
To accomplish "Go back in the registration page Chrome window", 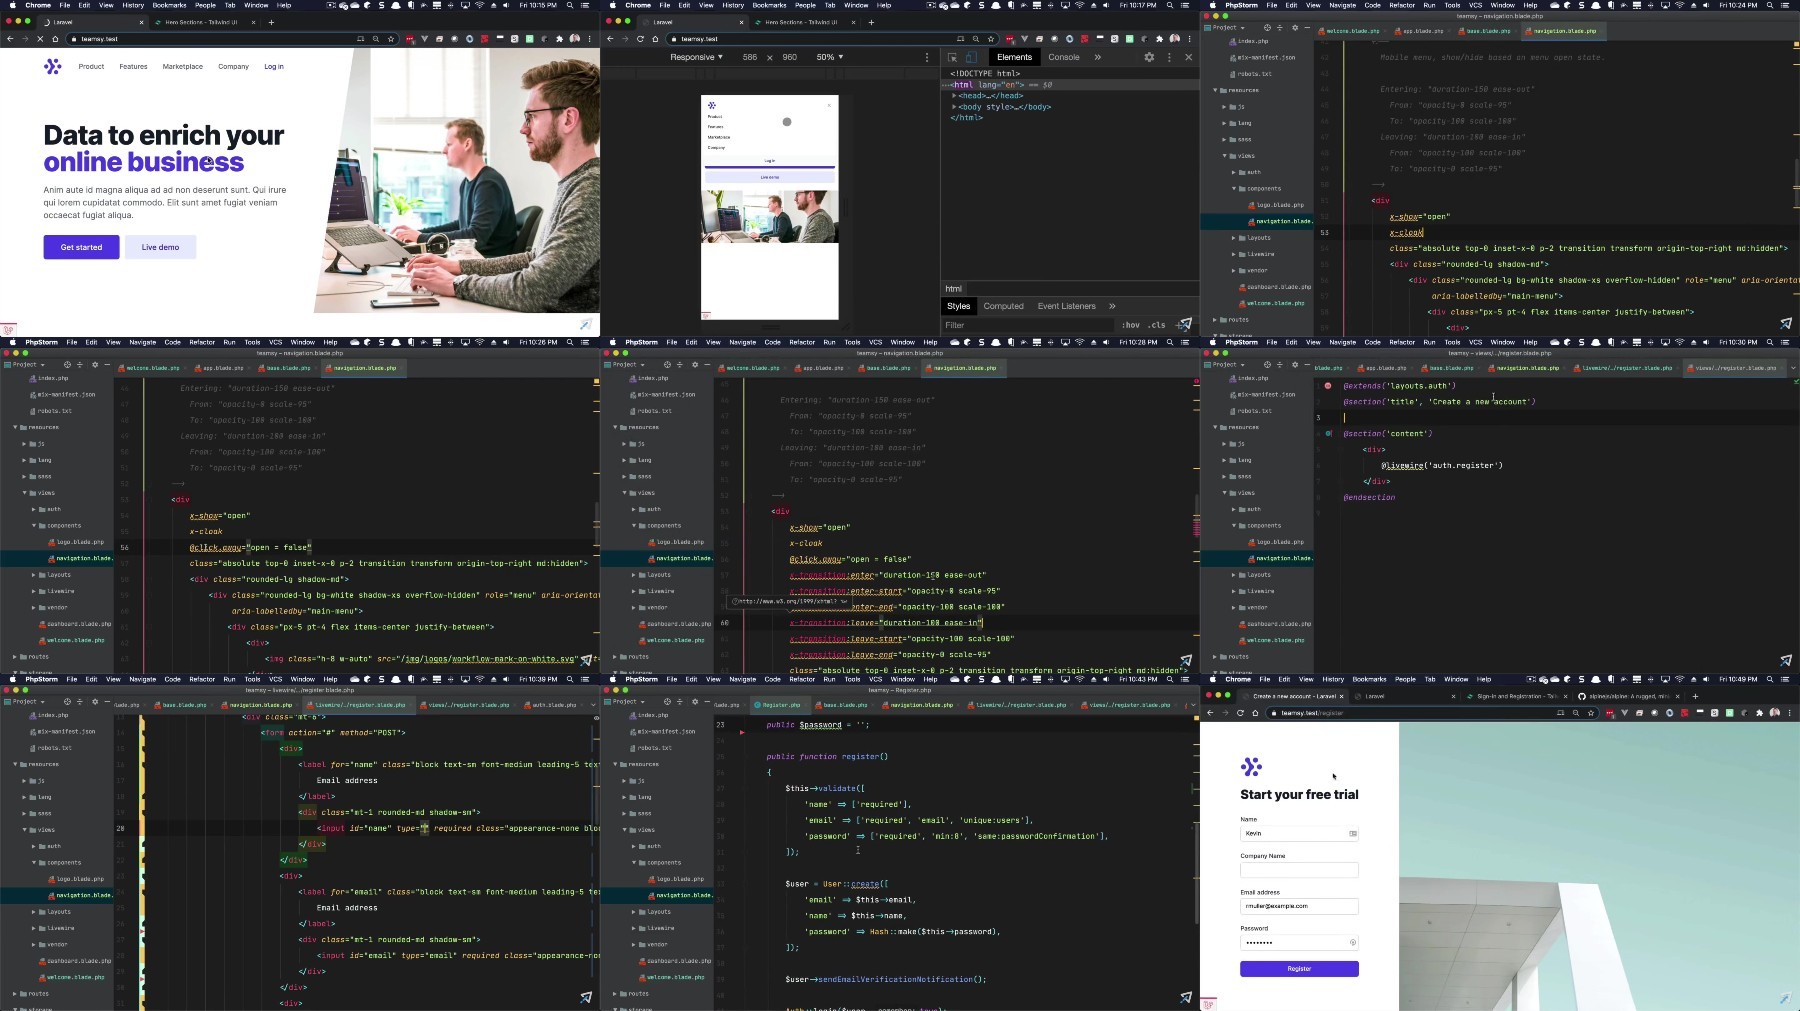I will tap(1210, 713).
